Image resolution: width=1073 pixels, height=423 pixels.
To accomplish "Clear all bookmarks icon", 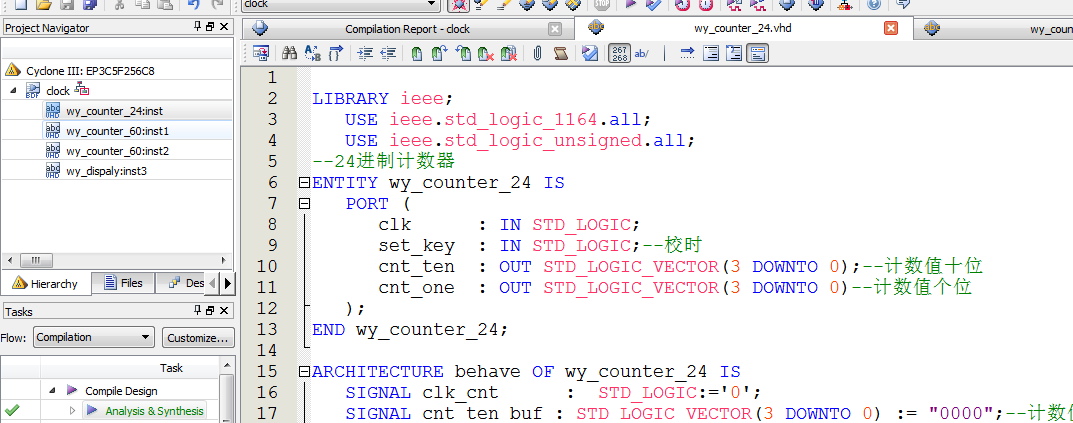I will 508,53.
